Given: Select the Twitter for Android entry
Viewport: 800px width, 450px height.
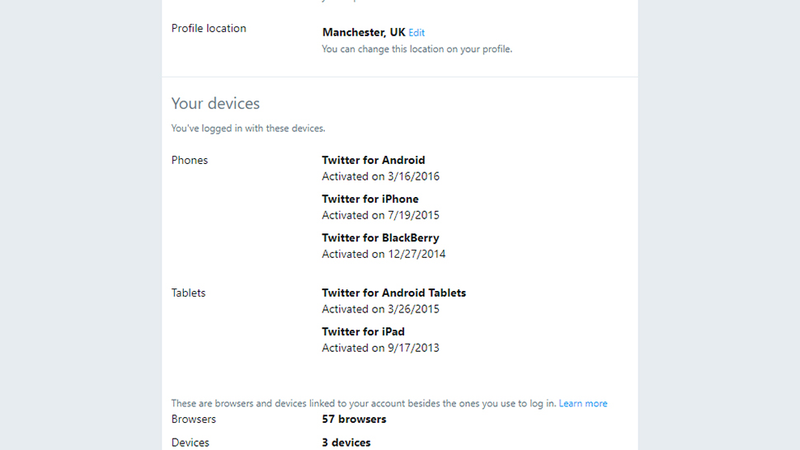Looking at the screenshot, I should [373, 160].
